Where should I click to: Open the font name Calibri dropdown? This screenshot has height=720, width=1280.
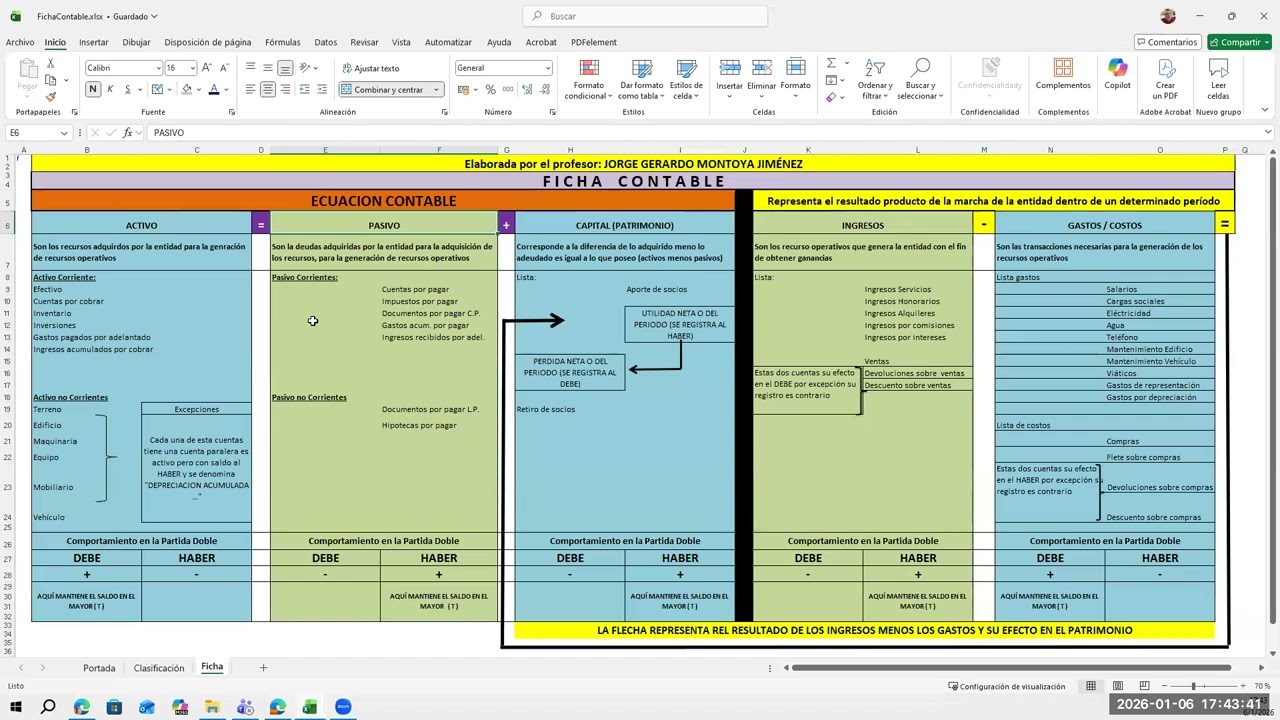pyautogui.click(x=158, y=68)
